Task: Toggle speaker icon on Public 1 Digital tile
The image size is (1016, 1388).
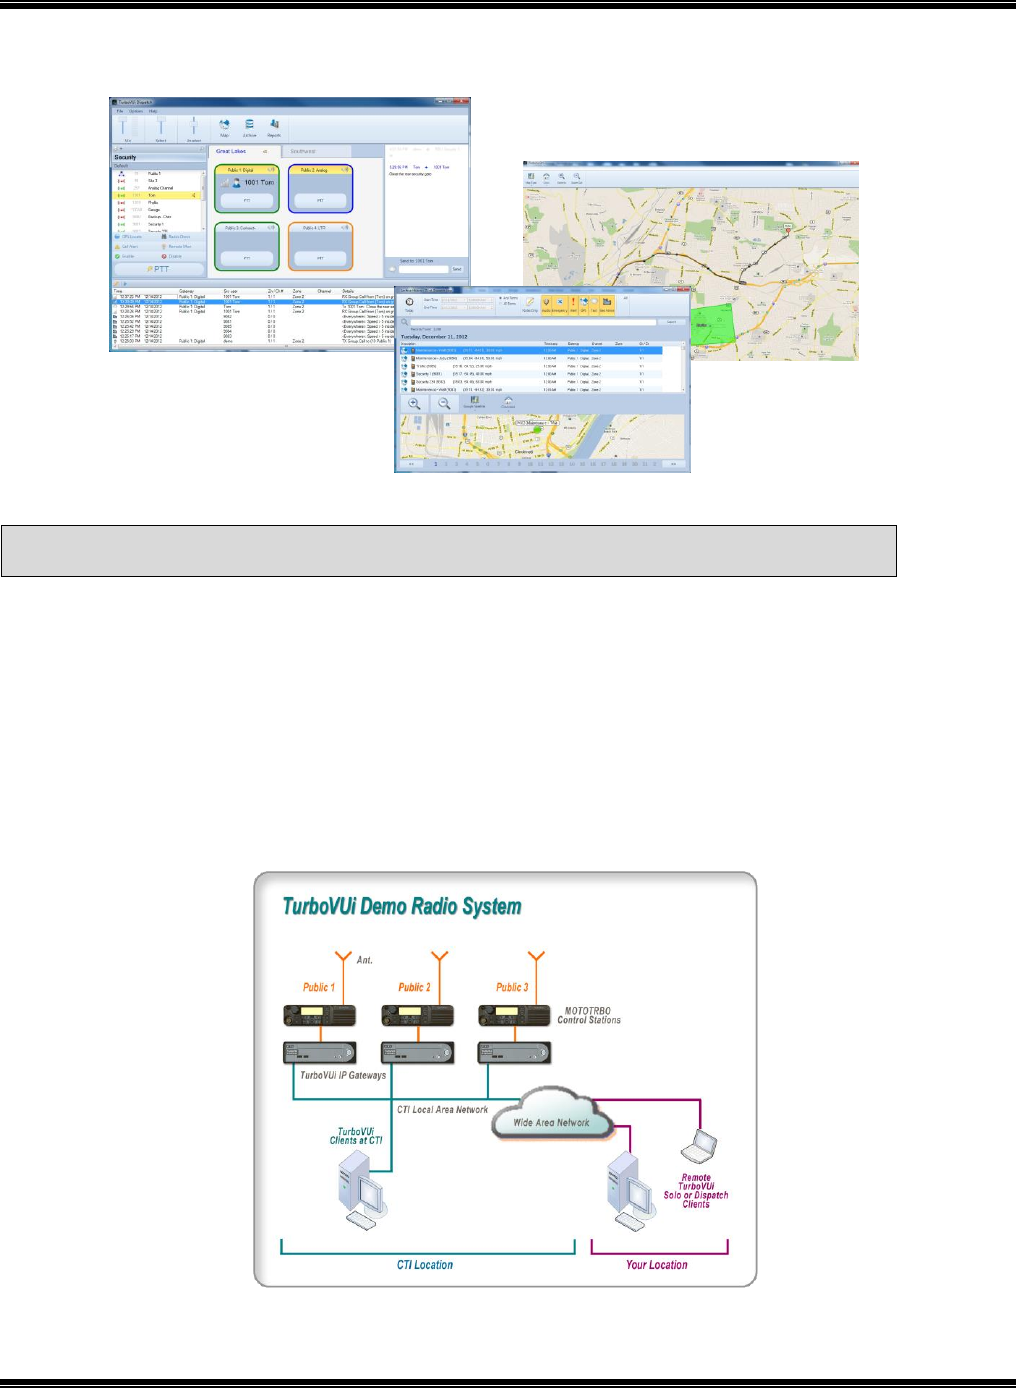Action: 271,169
